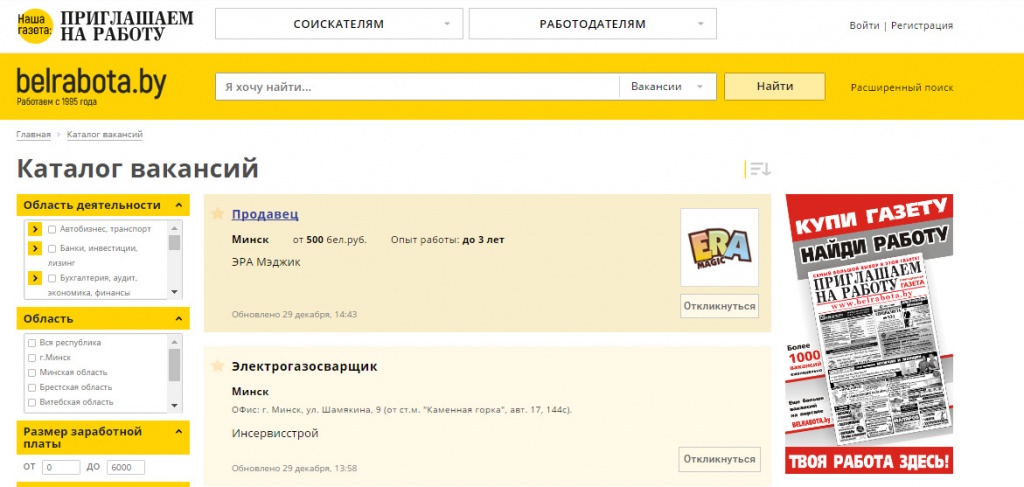Click the region list scrollbar down arrow

pos(174,405)
